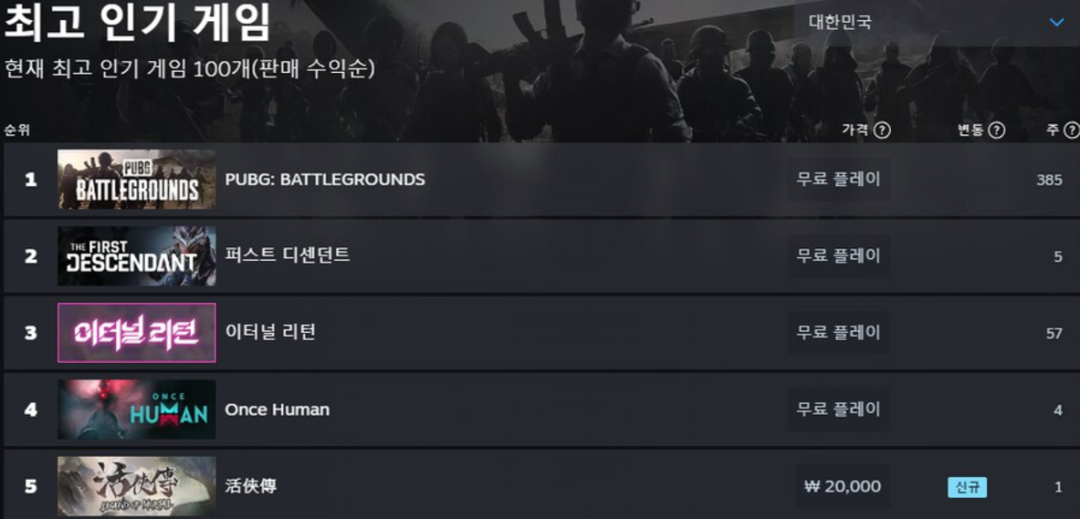Click 무료 플레이 button for Once Human
Screen dimensions: 1080x519
click(838, 410)
